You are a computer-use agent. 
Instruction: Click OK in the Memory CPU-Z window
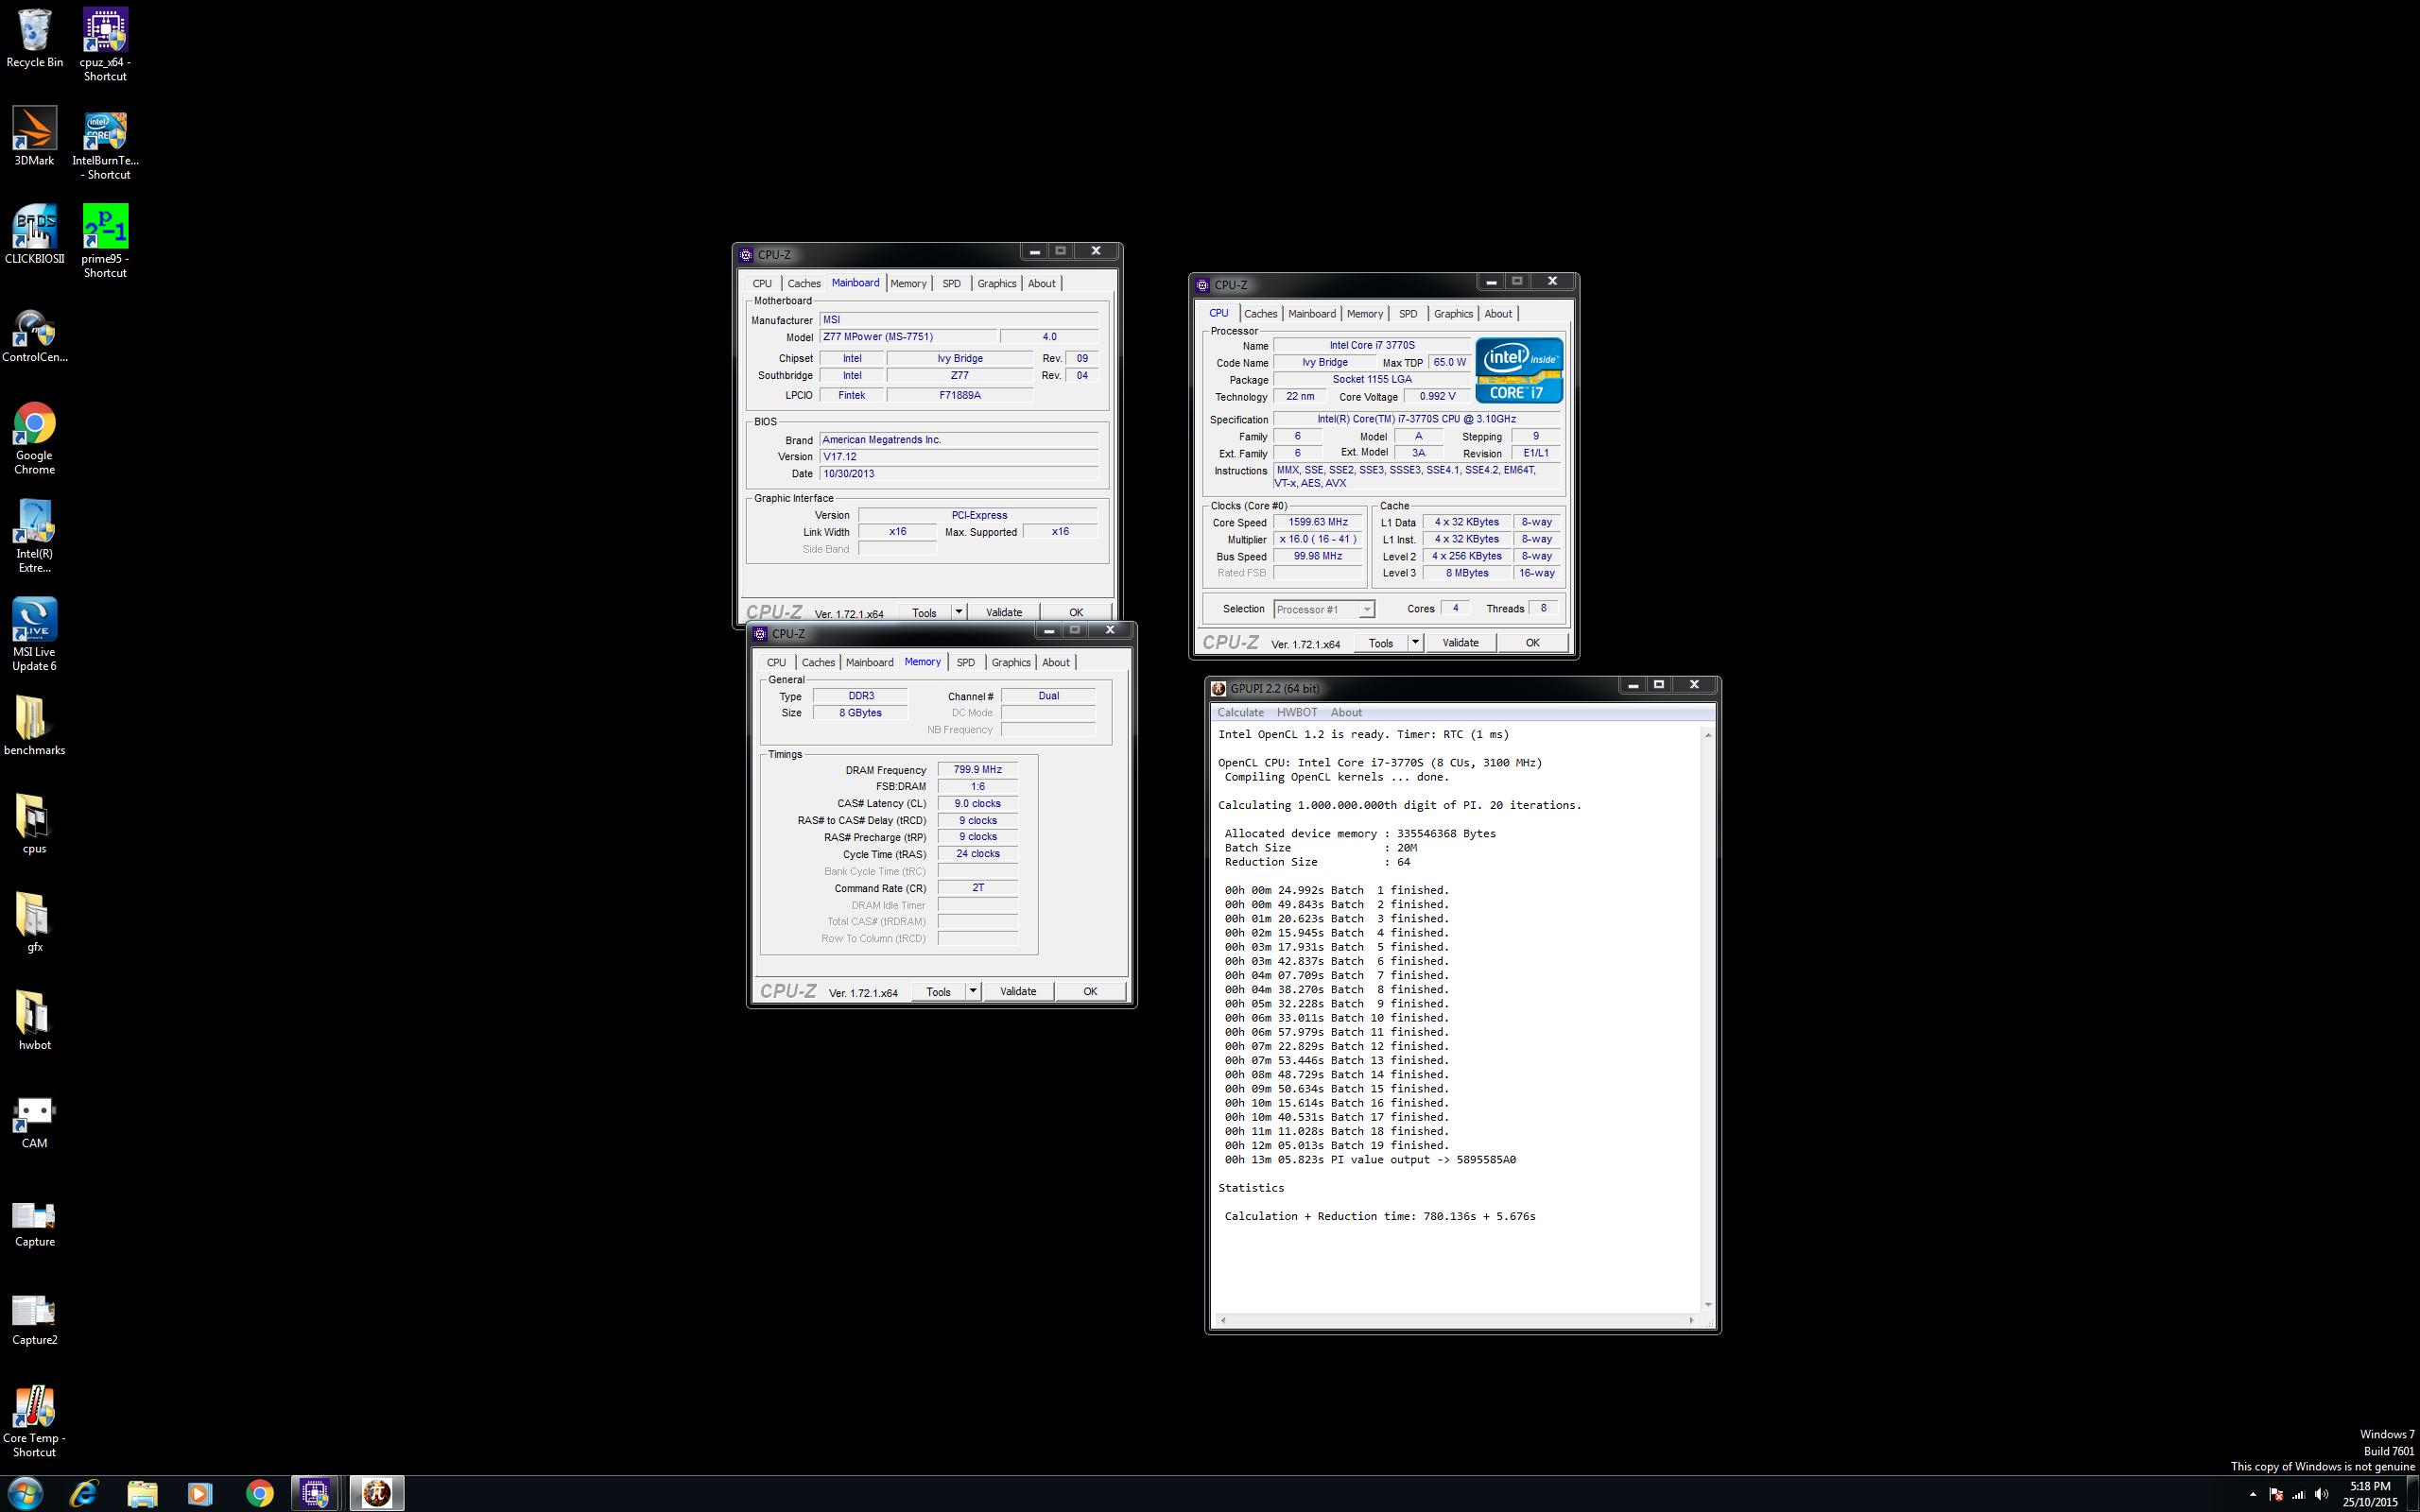pos(1090,991)
